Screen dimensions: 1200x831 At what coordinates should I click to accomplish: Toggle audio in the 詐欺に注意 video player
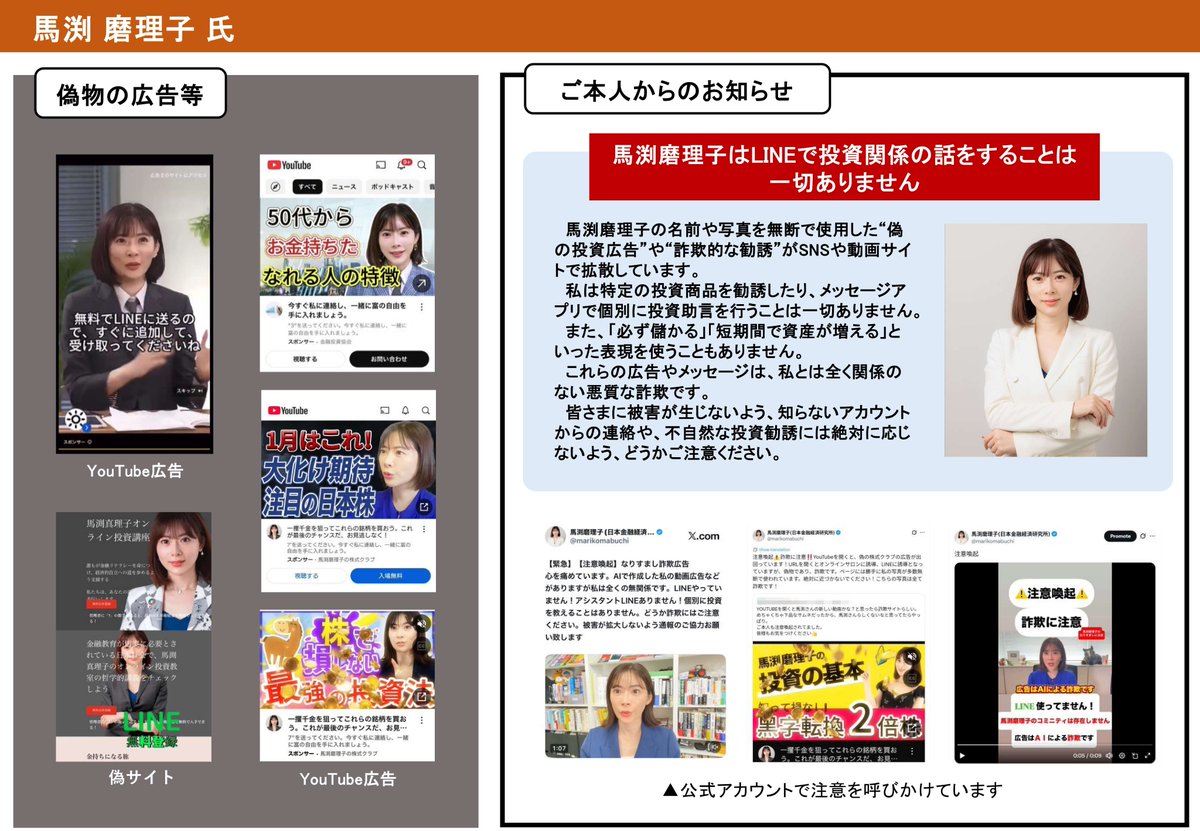click(x=1109, y=754)
